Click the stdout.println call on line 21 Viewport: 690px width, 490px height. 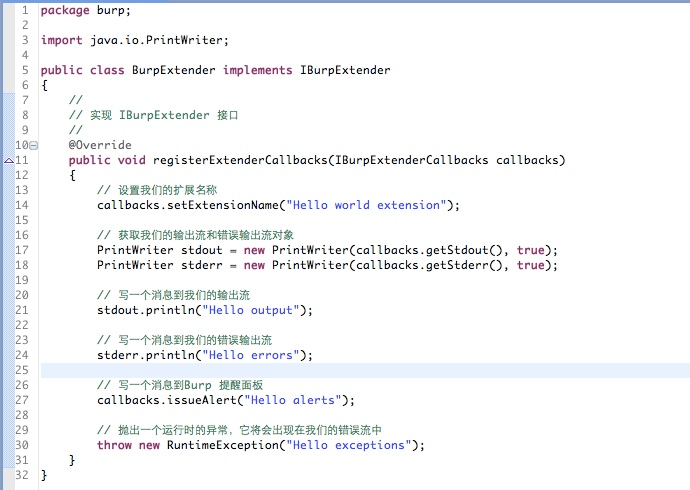point(146,311)
